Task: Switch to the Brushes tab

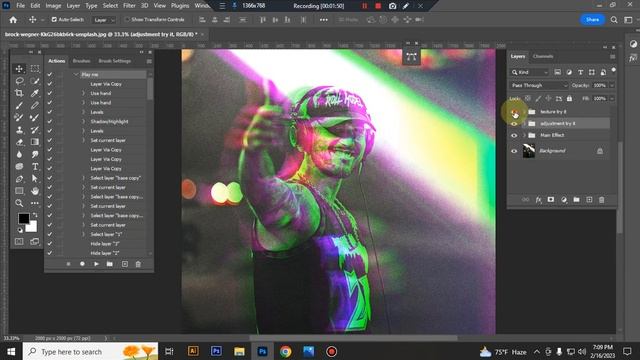Action: coord(81,61)
